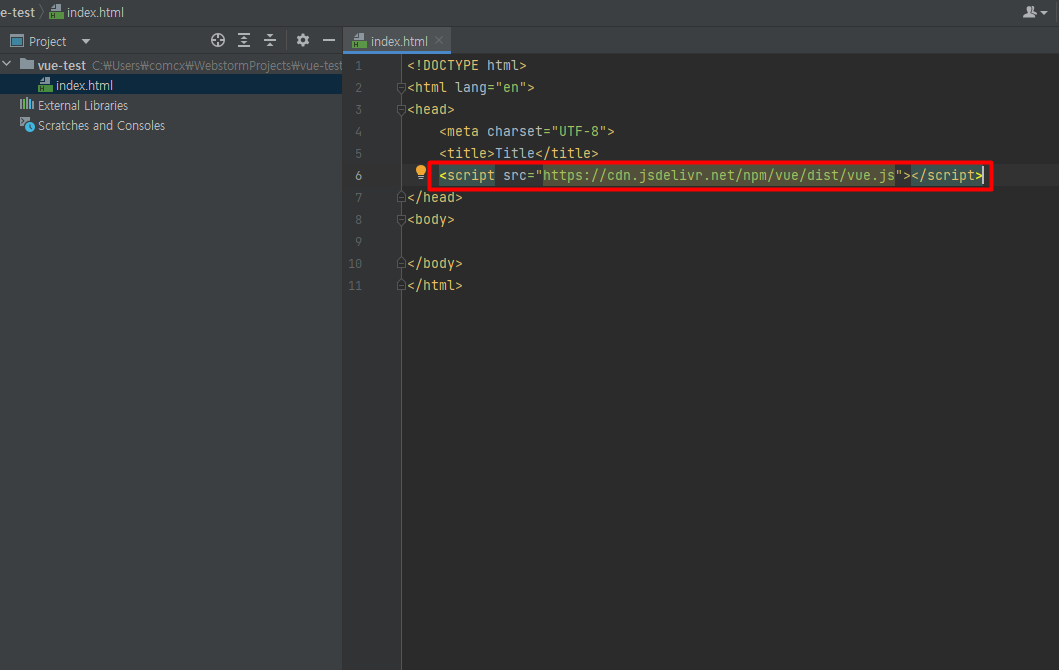Select Scratches and Consoles node

101,126
